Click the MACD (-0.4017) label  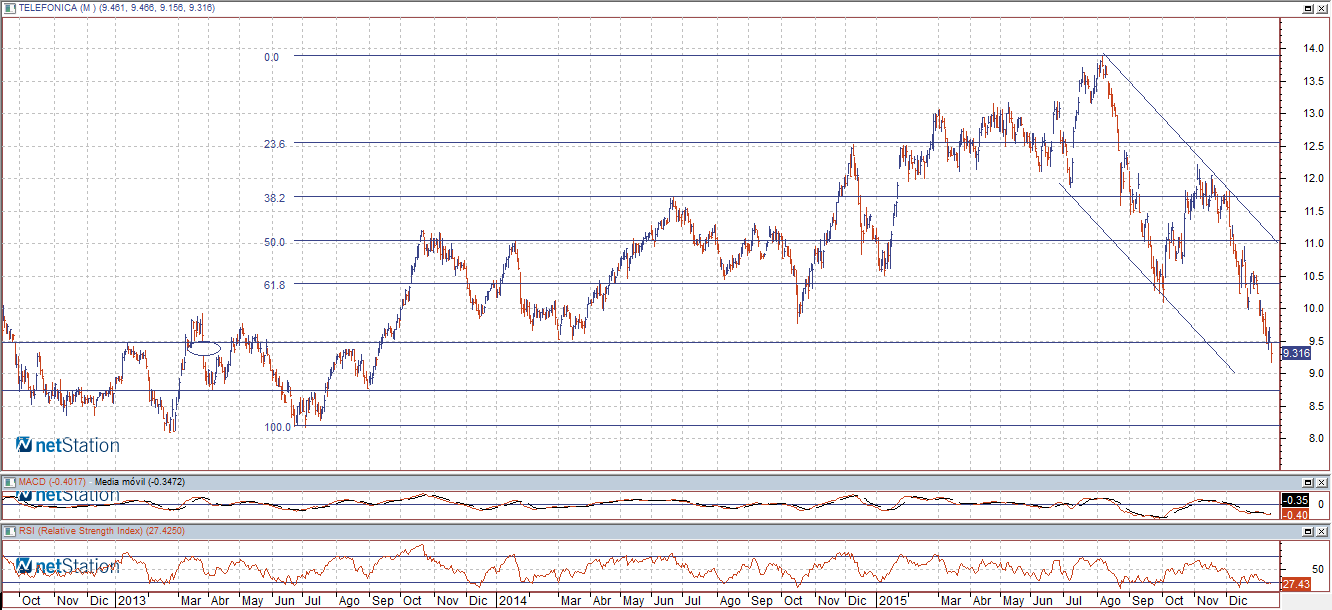point(52,481)
